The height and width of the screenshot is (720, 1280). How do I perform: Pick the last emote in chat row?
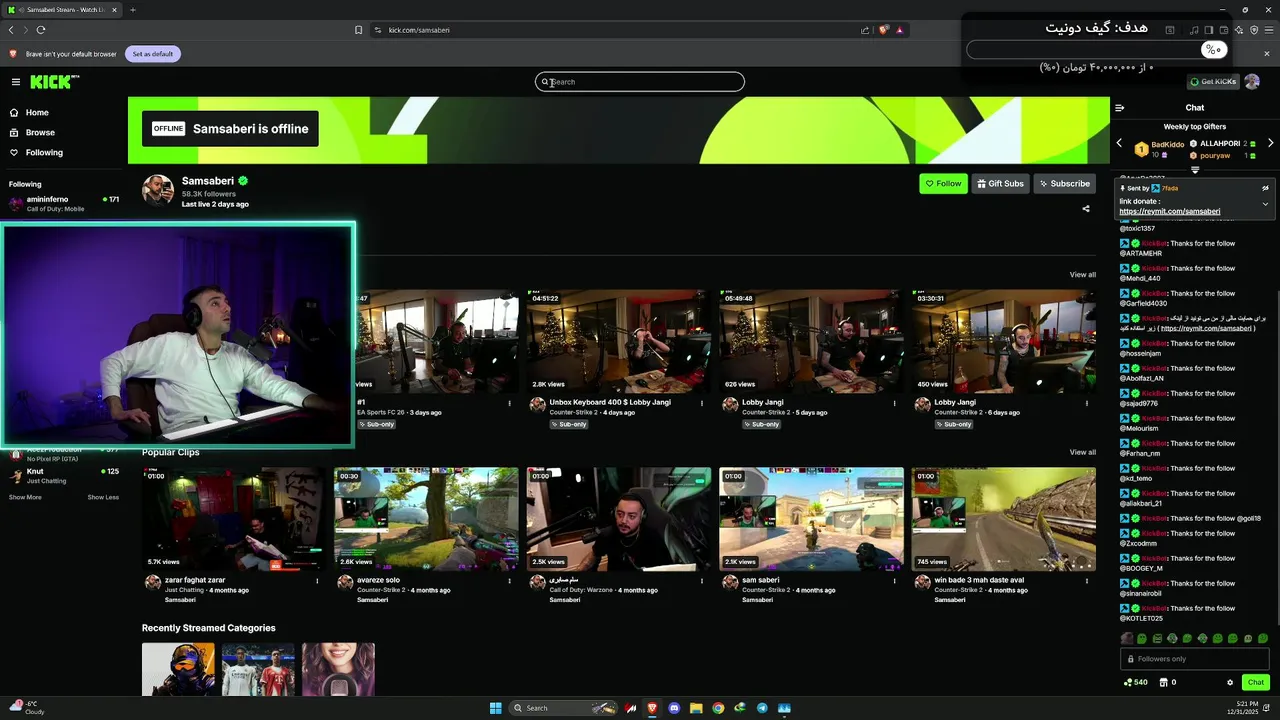1262,639
